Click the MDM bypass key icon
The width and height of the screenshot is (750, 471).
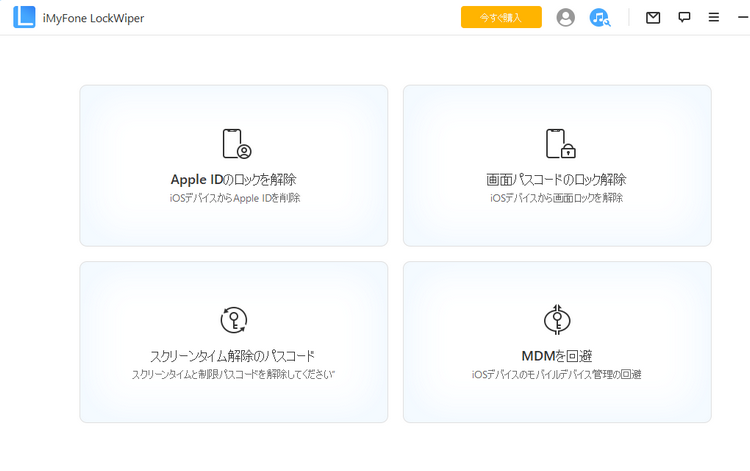(x=557, y=319)
